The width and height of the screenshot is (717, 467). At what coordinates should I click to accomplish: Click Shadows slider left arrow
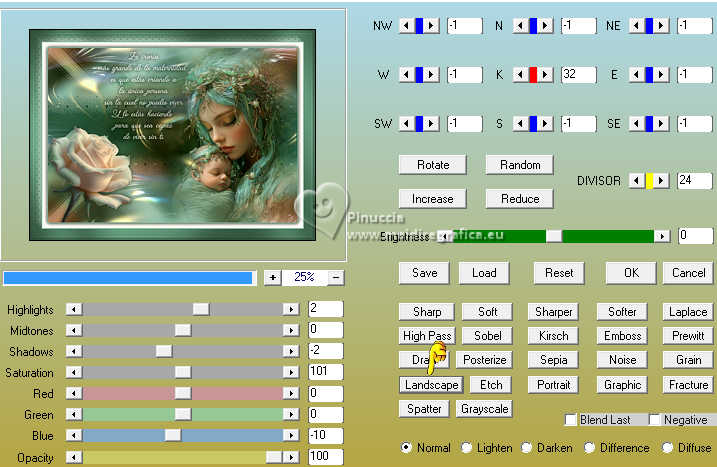point(74,351)
